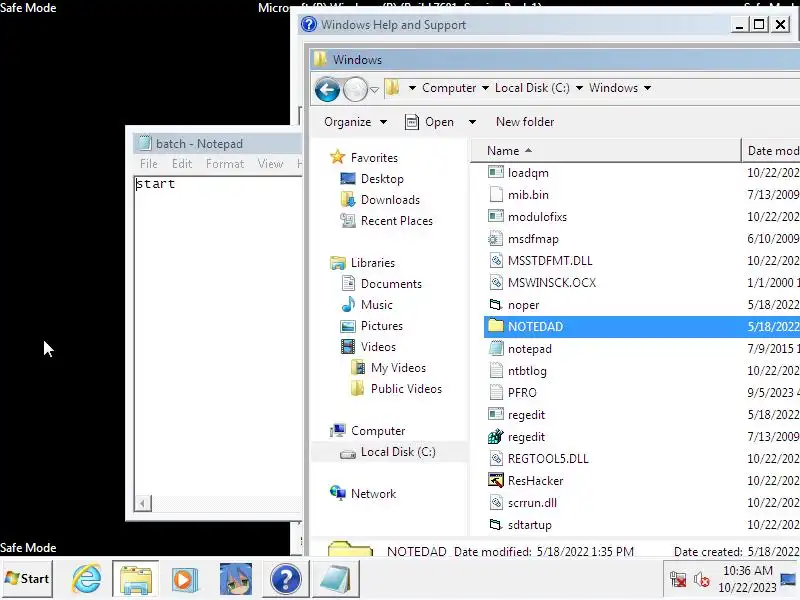The image size is (800, 600).
Task: Open the View menu in Notepad
Action: [x=270, y=164]
